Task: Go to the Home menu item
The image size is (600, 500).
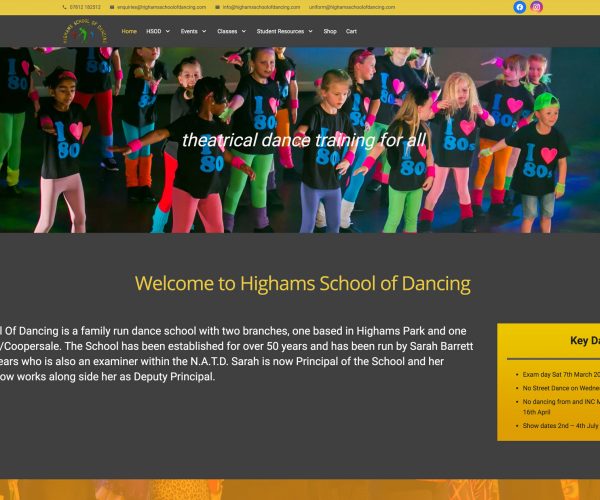Action: [129, 31]
